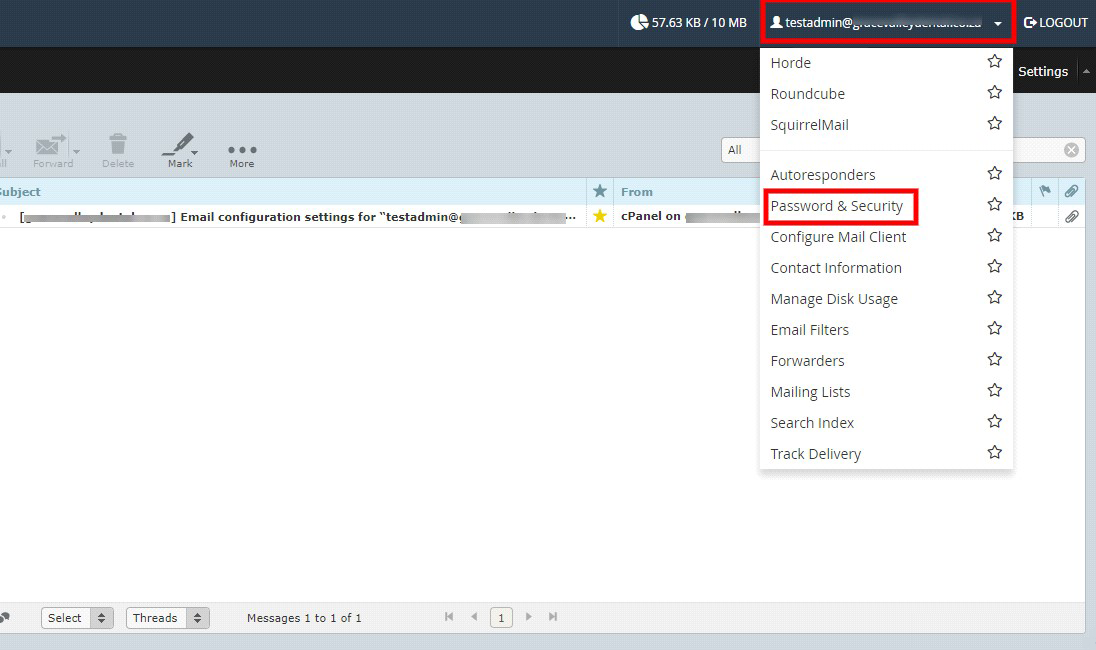1096x650 pixels.
Task: Open the Threads sorting dropdown
Action: point(167,617)
